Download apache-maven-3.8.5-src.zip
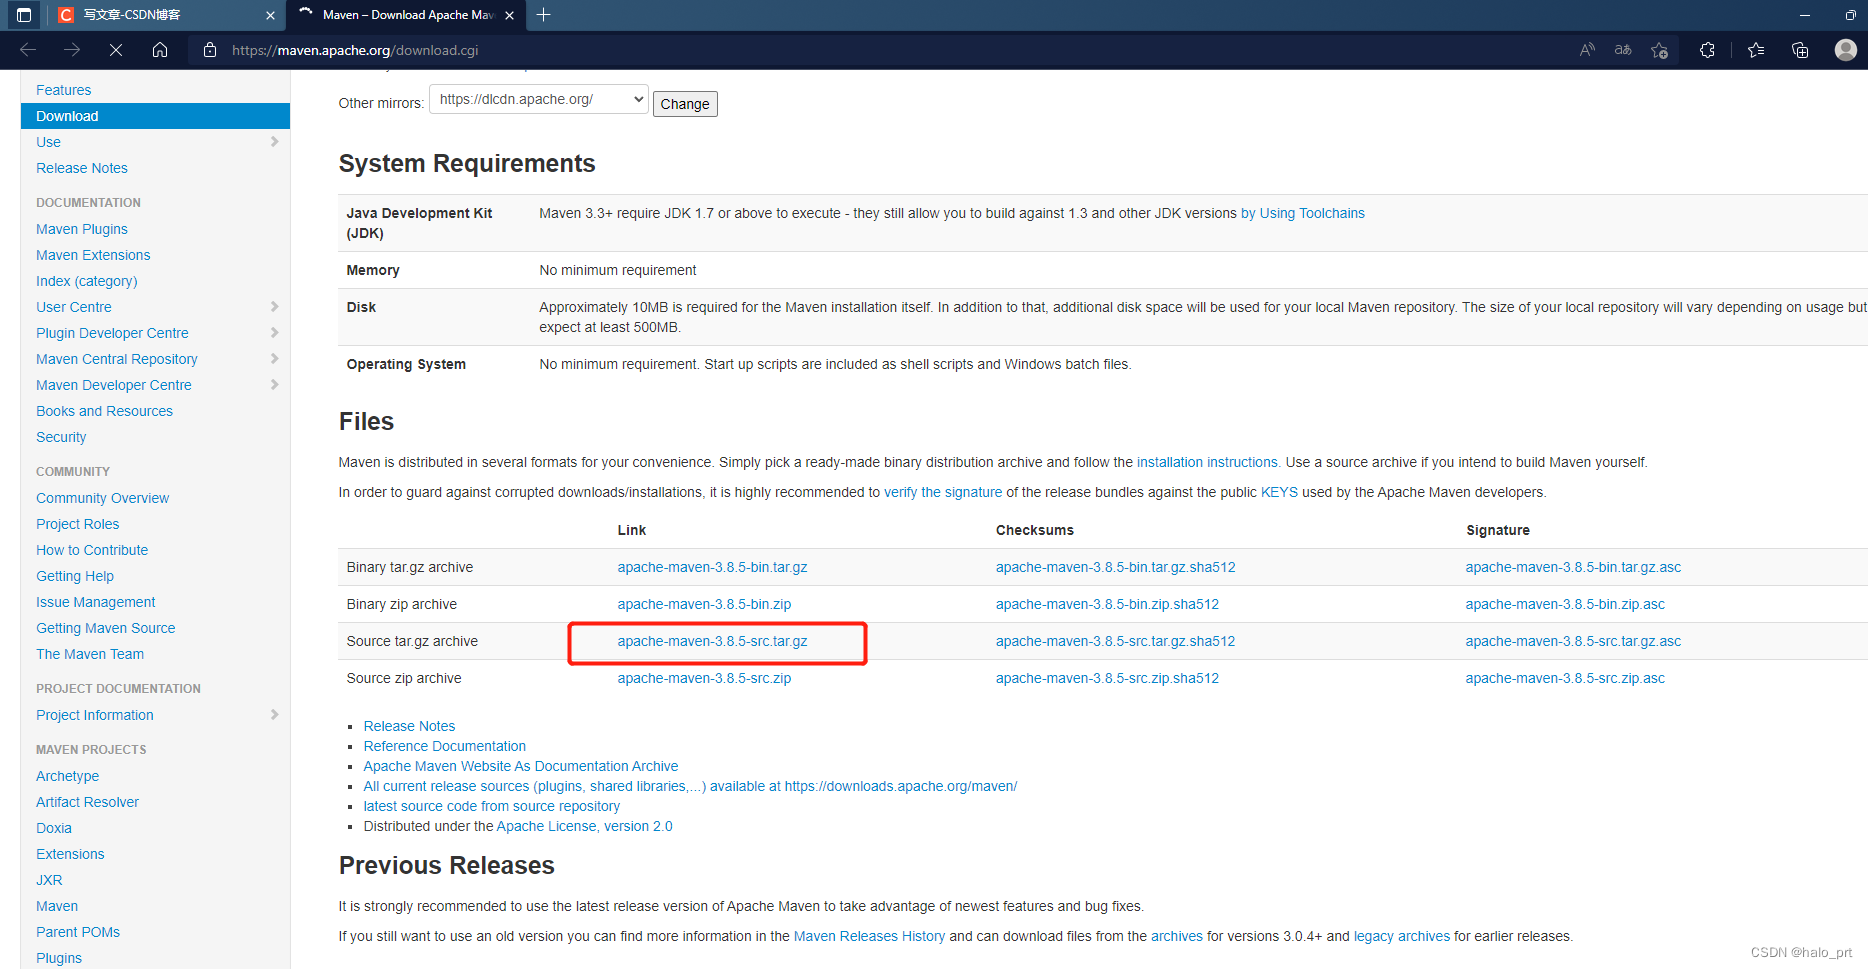This screenshot has width=1868, height=969. point(704,678)
